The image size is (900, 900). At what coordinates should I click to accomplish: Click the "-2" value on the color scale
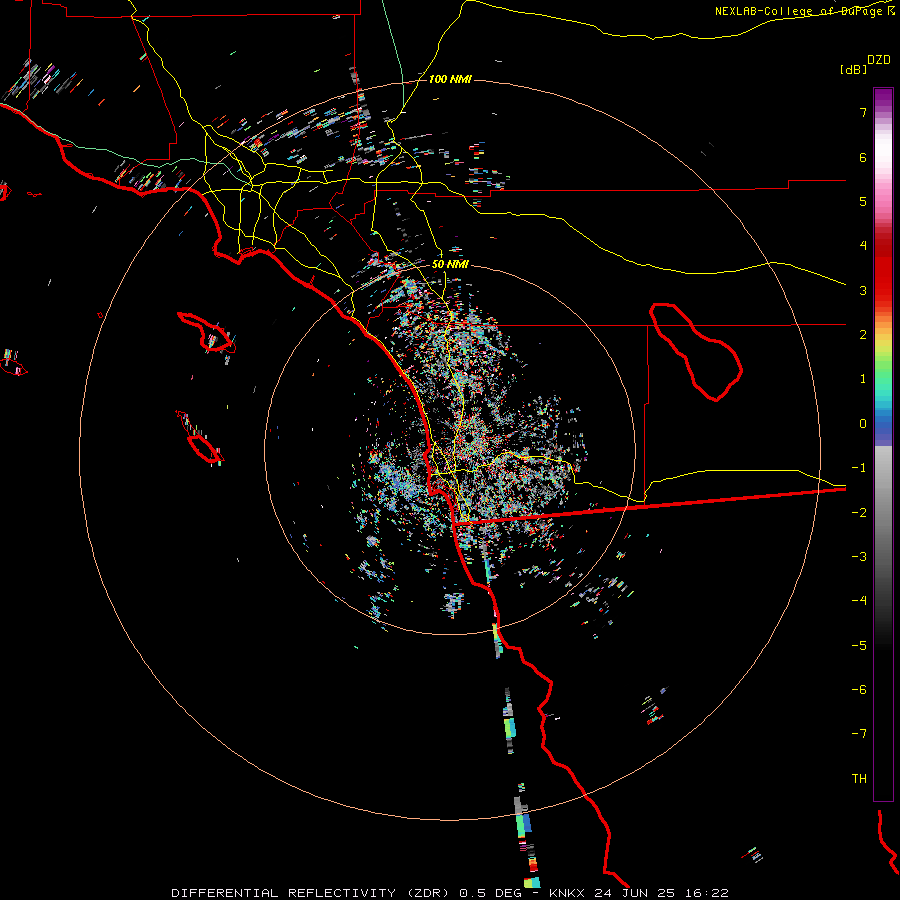pos(859,513)
